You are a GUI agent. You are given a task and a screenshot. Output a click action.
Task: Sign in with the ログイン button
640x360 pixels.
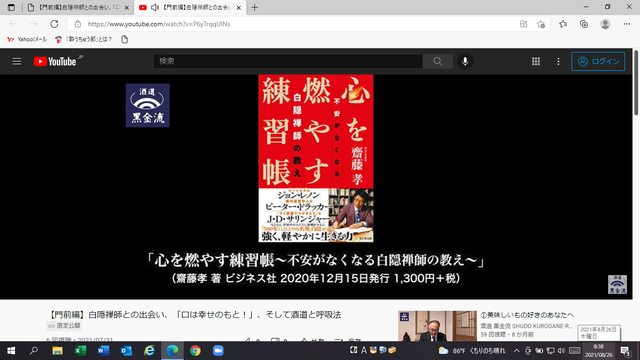(598, 61)
